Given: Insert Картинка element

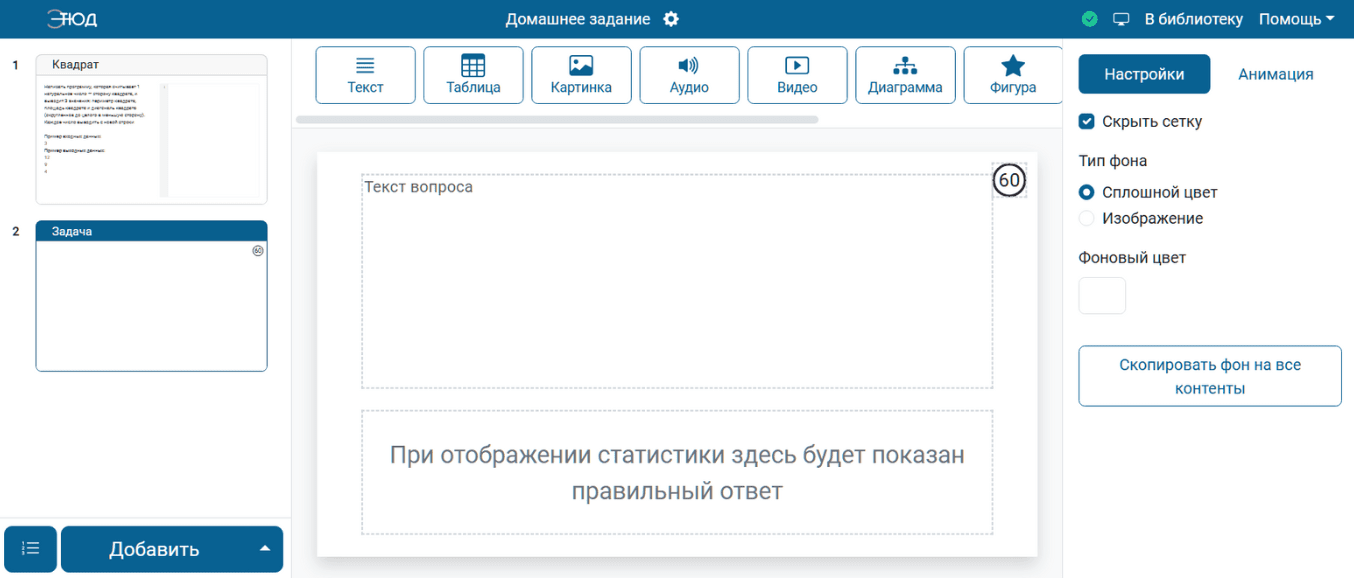Looking at the screenshot, I should [x=581, y=75].
